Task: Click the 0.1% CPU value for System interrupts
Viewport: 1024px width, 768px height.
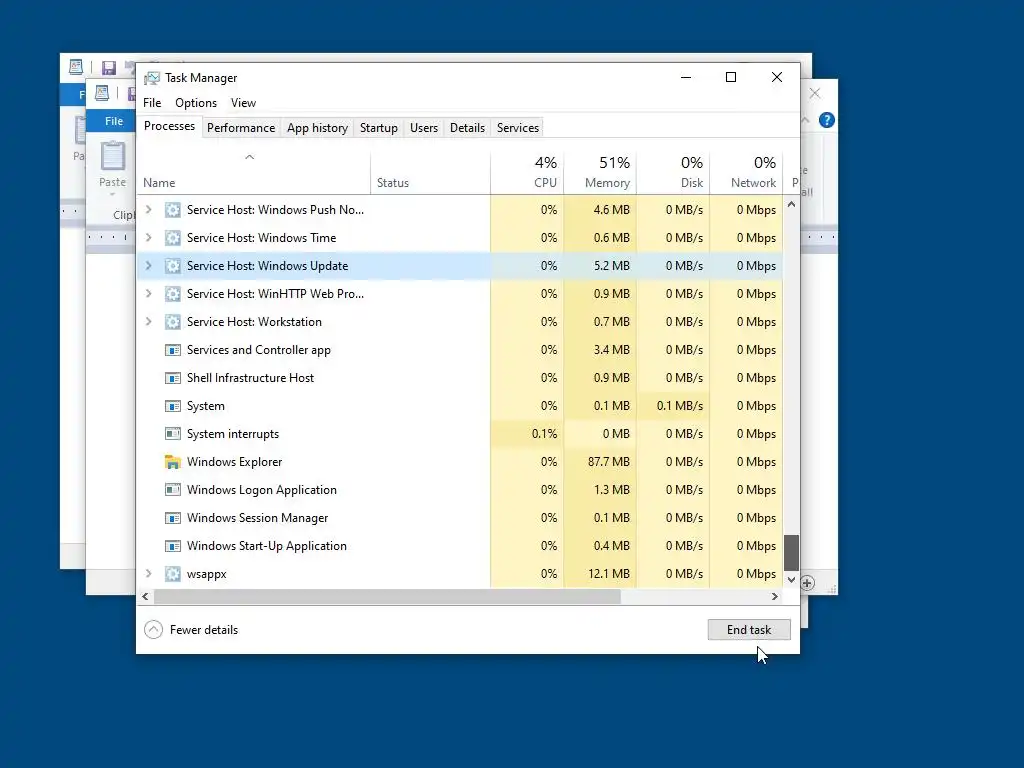Action: pyautogui.click(x=544, y=434)
